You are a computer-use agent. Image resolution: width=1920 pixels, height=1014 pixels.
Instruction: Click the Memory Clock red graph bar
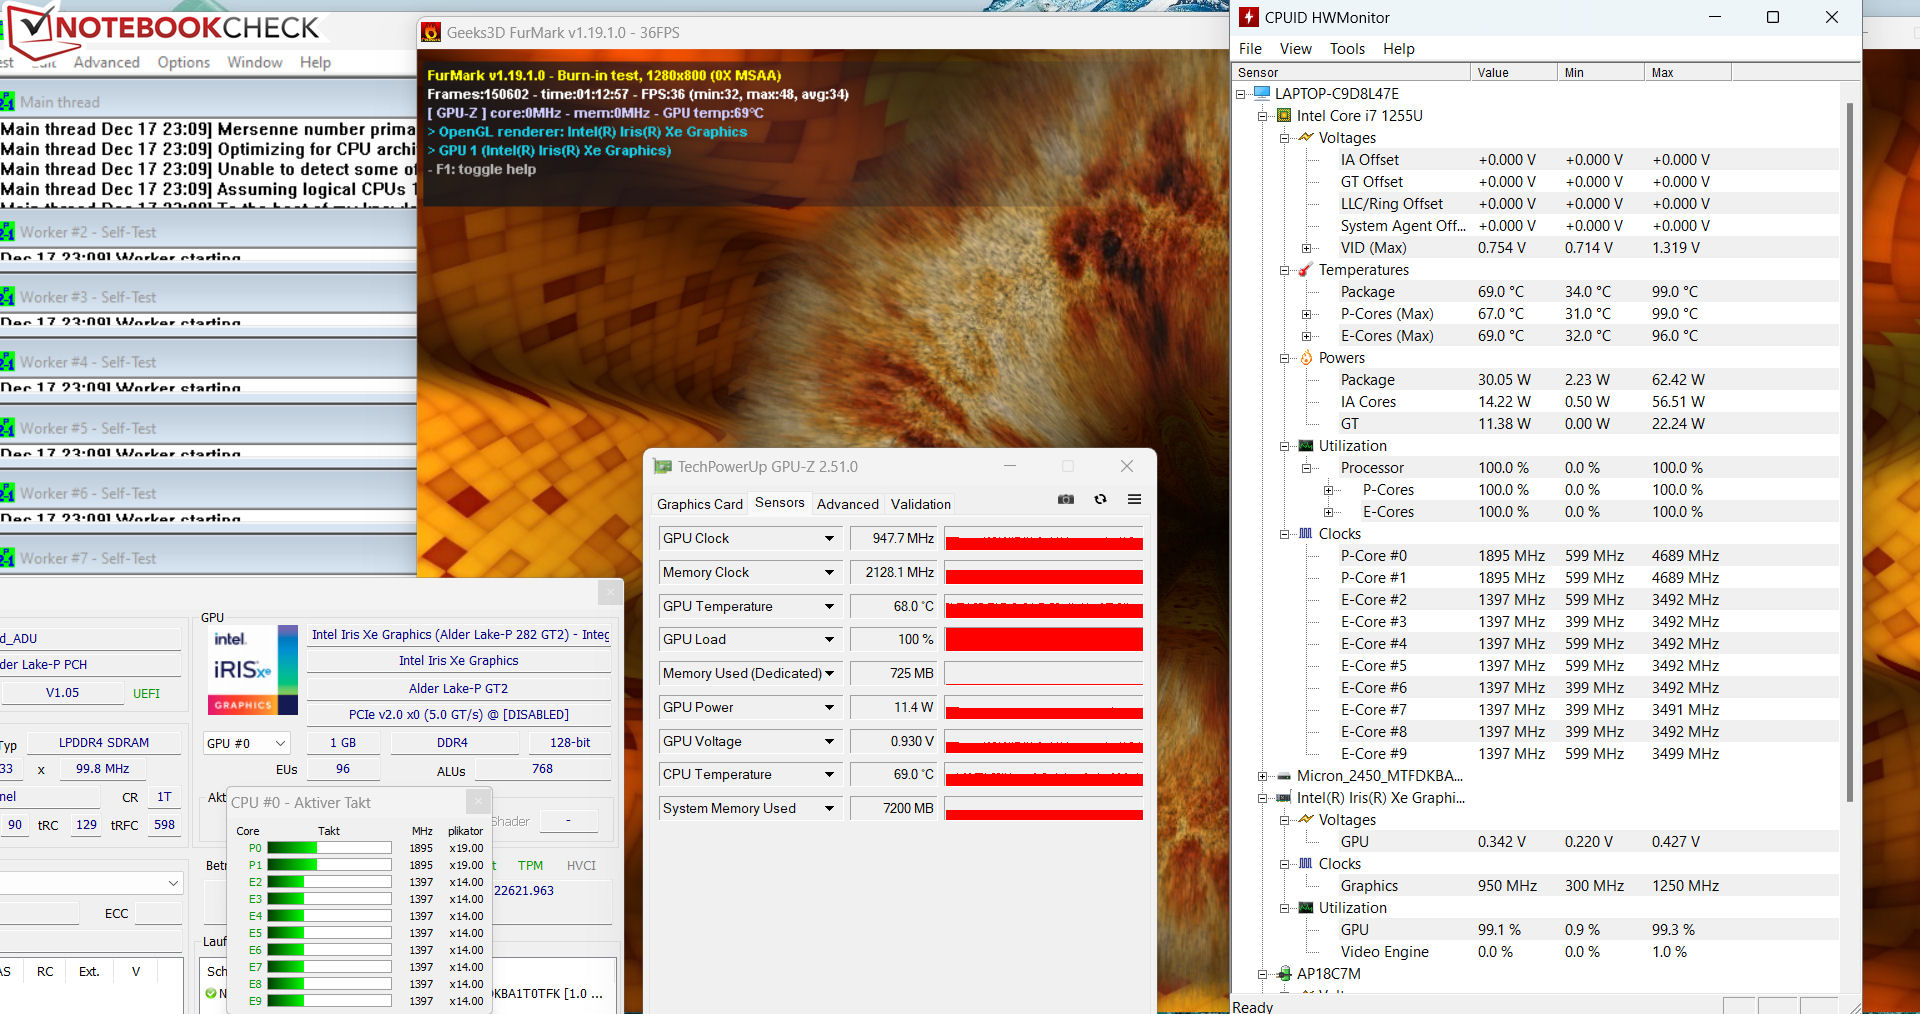click(1044, 572)
